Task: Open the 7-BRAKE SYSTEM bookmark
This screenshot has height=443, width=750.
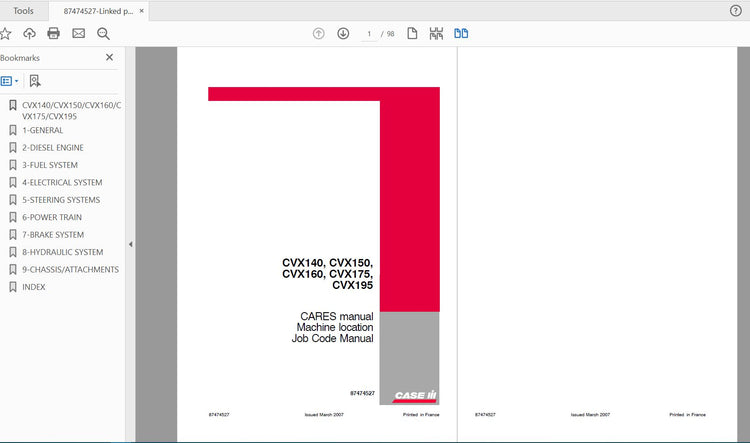Action: pos(53,235)
